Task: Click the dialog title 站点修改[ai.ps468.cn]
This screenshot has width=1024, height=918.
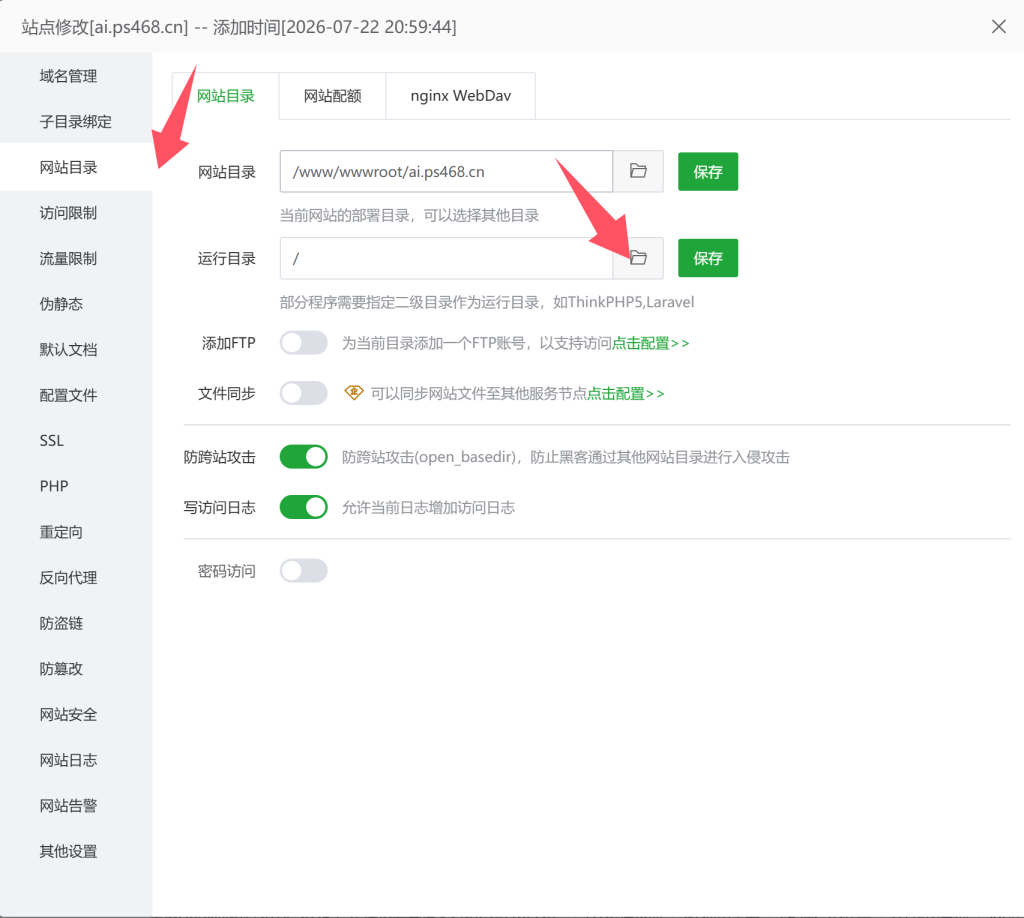Action: 104,27
